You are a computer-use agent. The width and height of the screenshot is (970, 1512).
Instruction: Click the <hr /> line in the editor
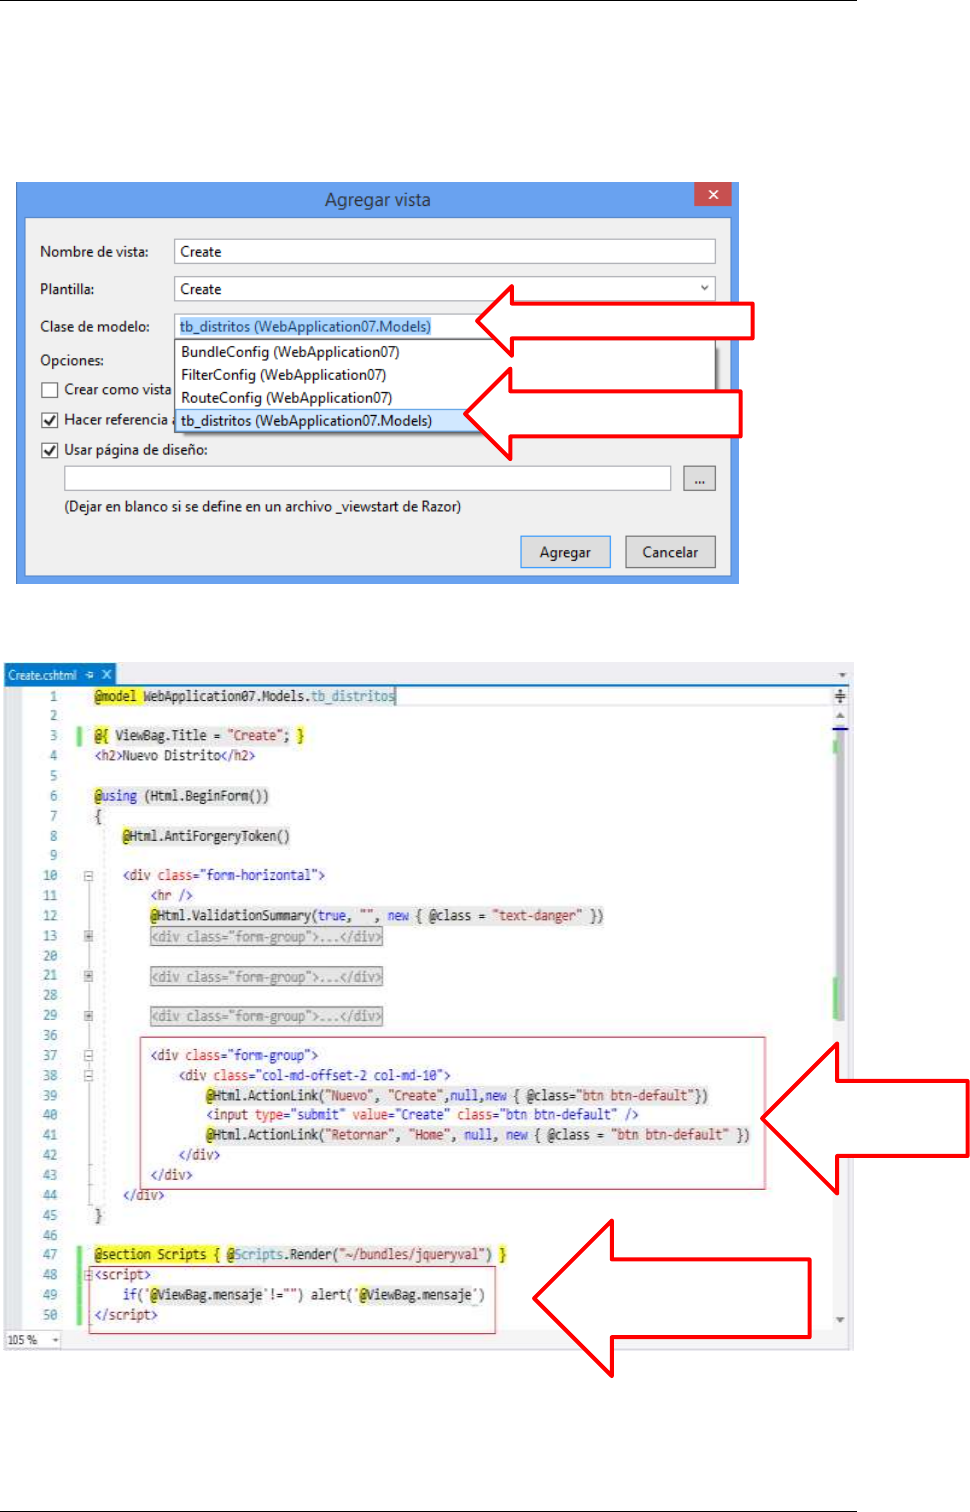click(x=171, y=895)
